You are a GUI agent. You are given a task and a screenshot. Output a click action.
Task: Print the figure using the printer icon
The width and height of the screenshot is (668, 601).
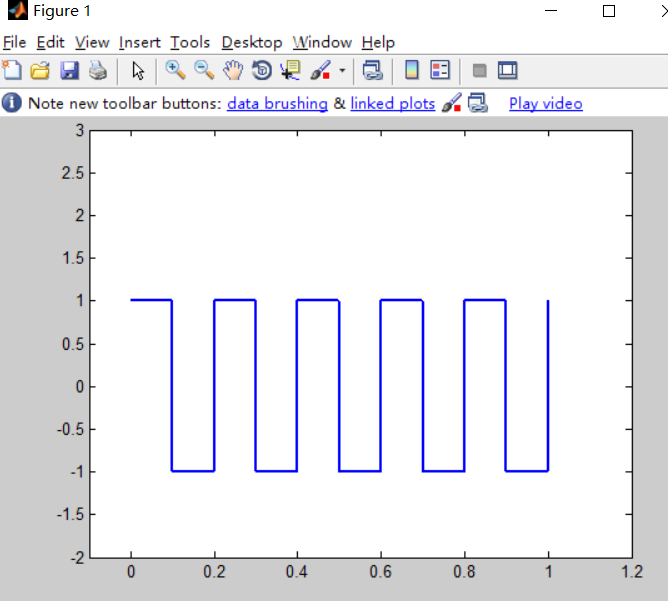(x=98, y=70)
